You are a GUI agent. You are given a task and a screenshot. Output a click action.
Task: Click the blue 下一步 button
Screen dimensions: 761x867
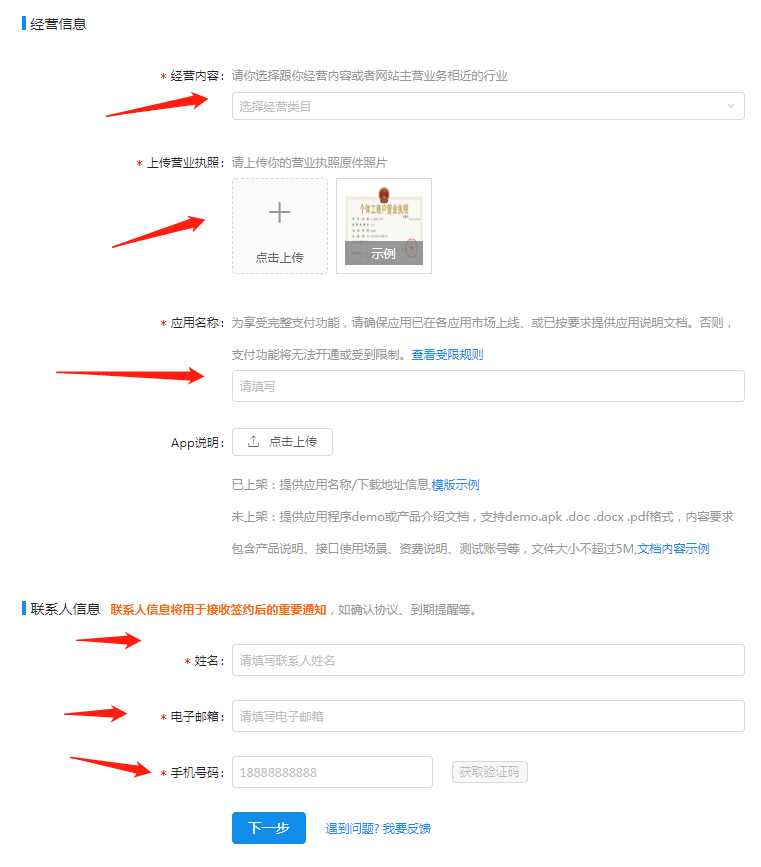tap(269, 828)
